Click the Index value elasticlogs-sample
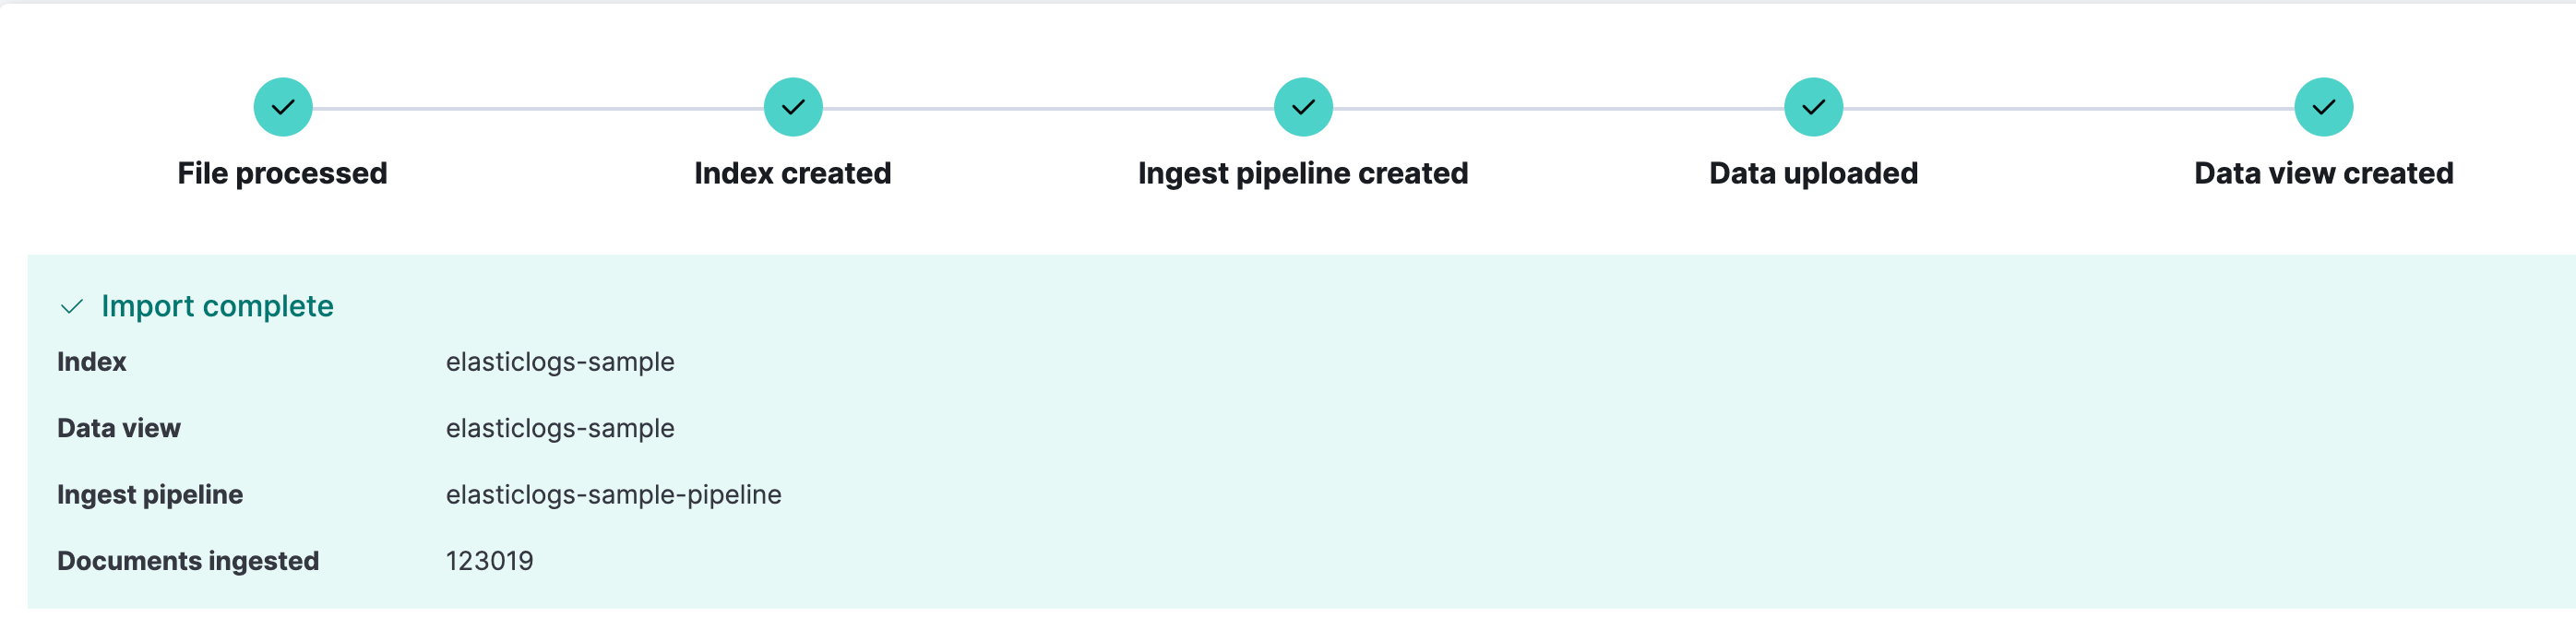 click(x=560, y=362)
